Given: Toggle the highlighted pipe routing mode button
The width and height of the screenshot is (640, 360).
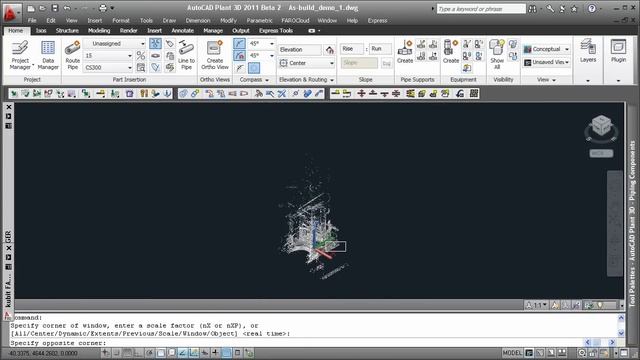Looking at the screenshot, I should [156, 43].
